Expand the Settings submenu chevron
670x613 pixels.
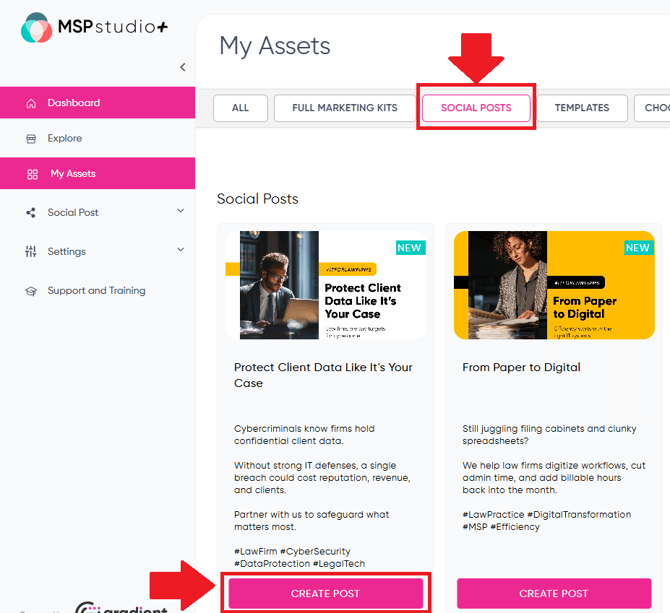click(181, 250)
